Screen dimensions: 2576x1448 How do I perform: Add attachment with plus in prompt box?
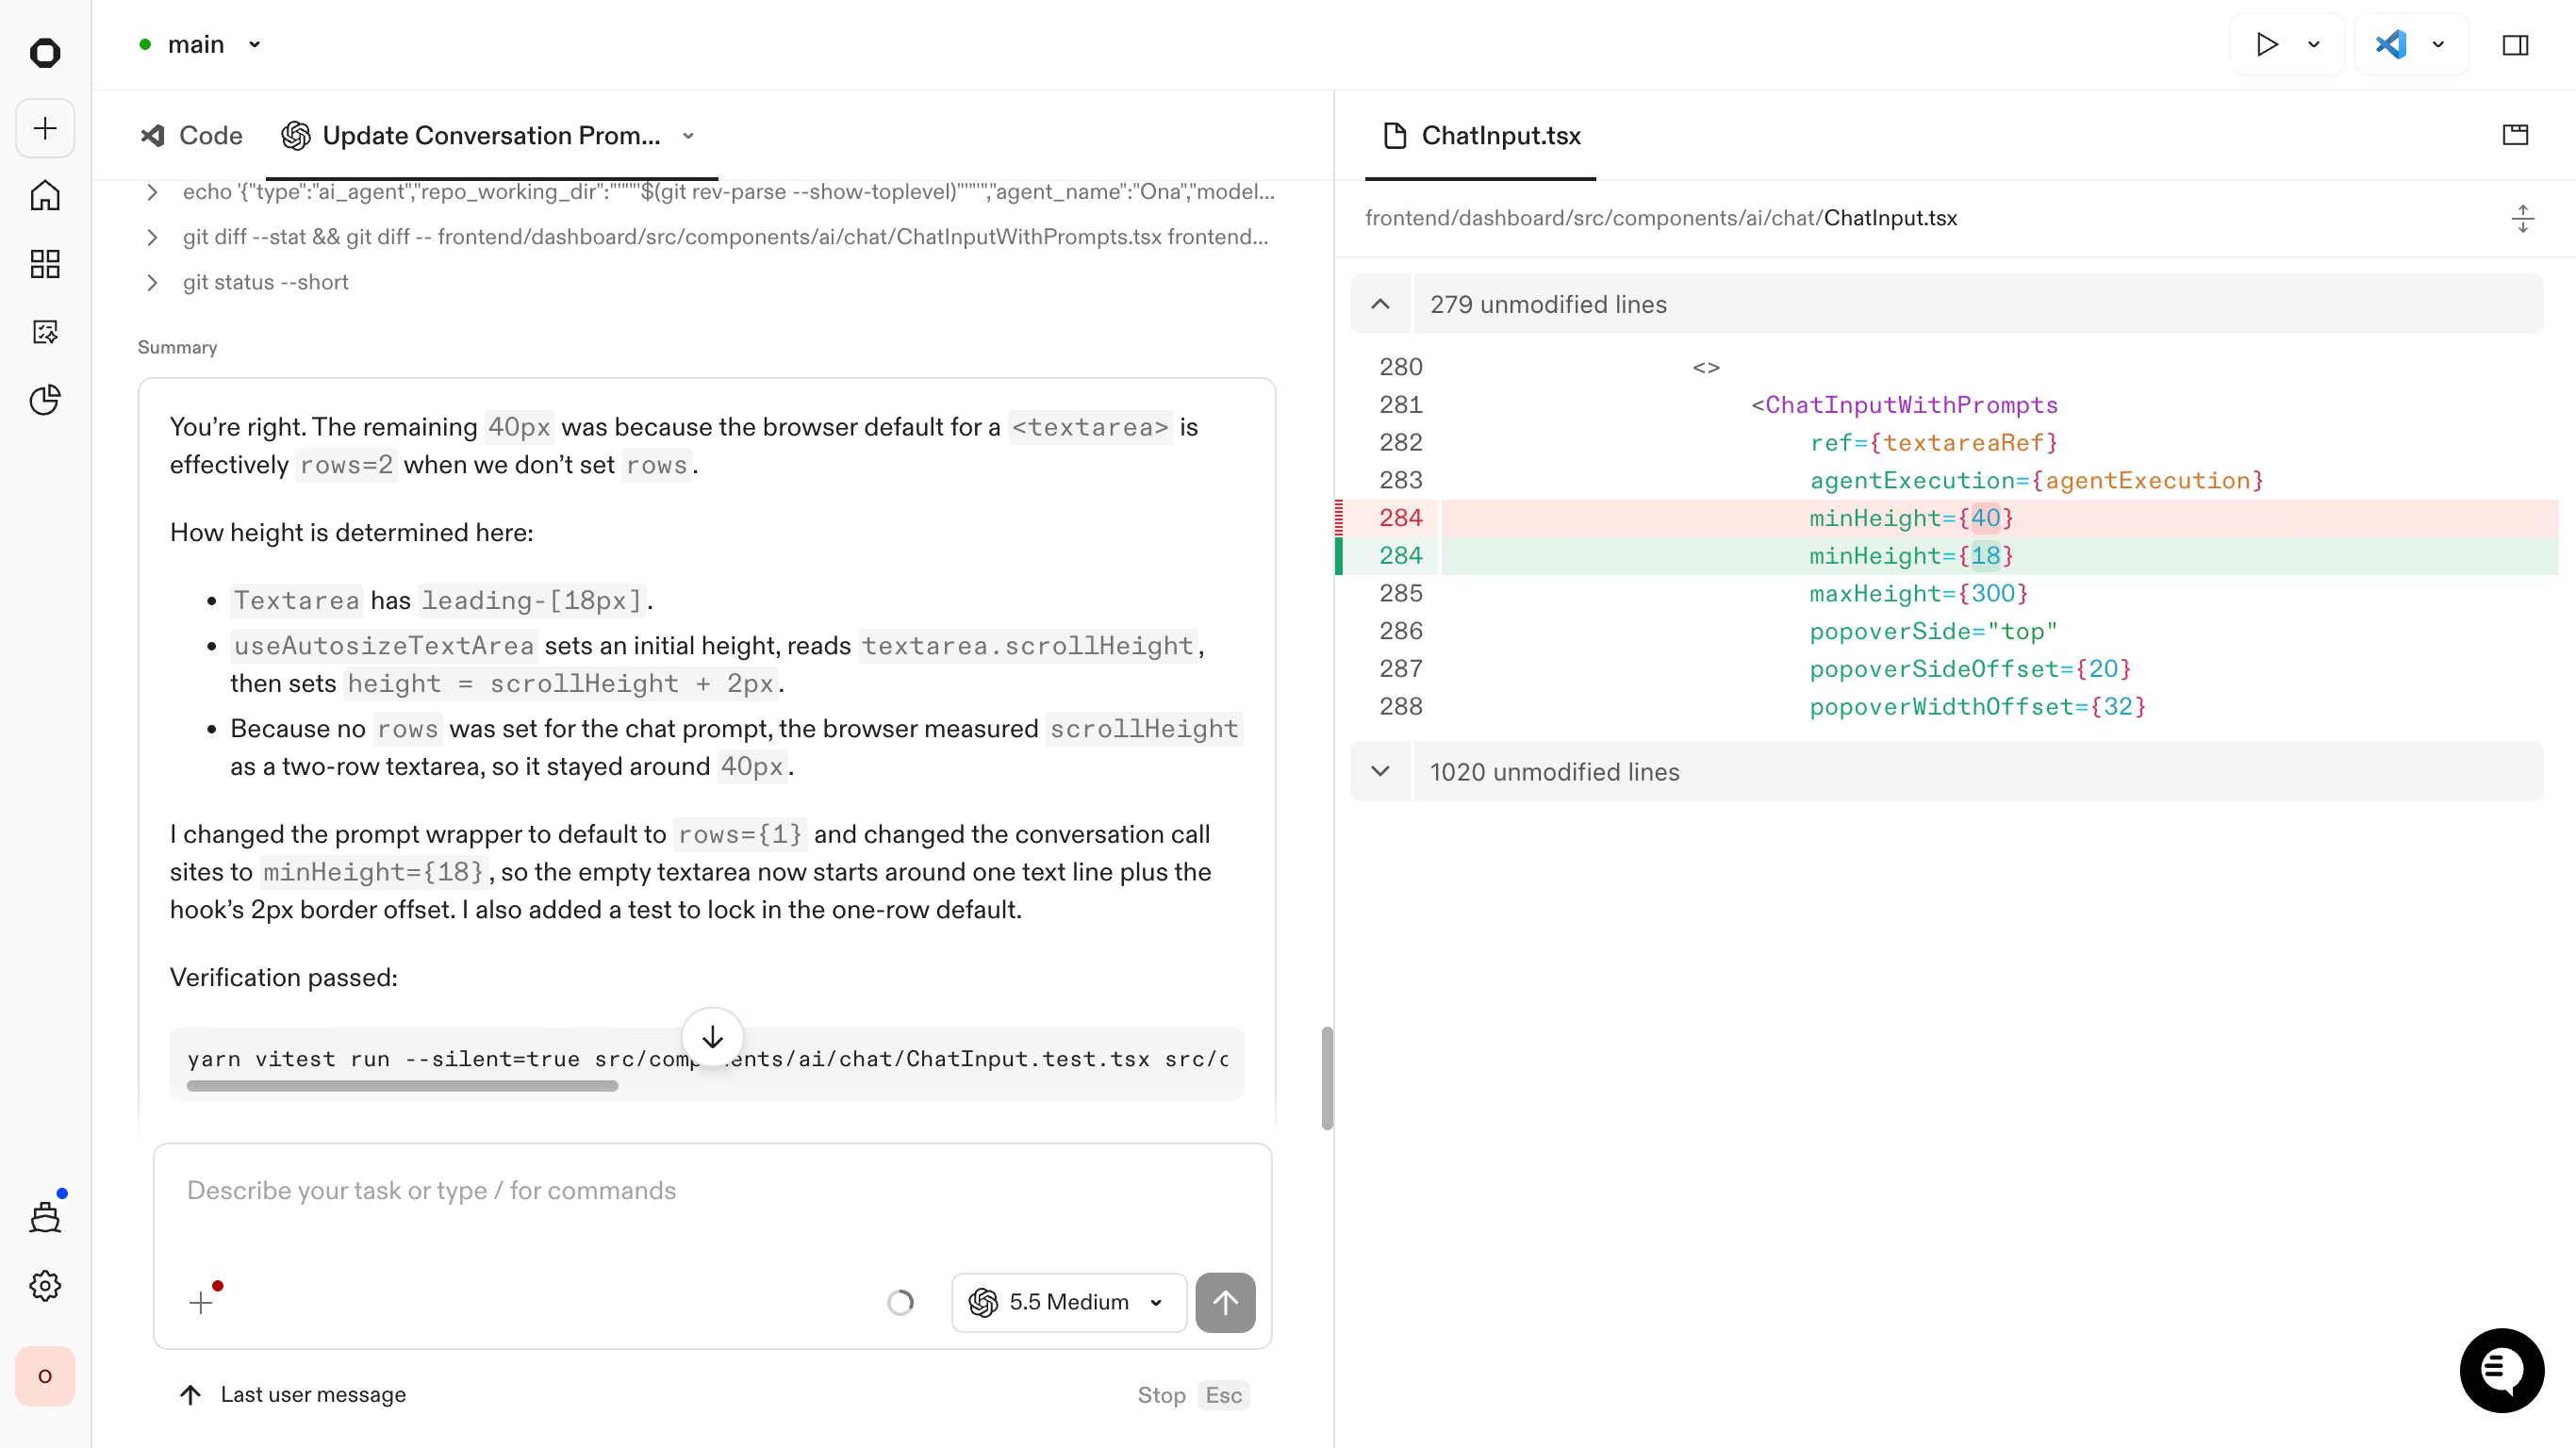pos(201,1302)
